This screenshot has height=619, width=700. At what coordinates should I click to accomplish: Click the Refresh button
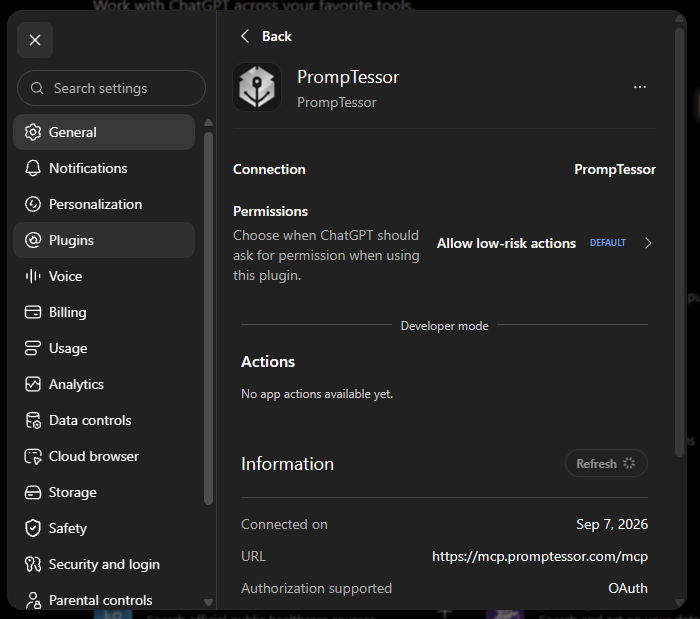pos(606,463)
